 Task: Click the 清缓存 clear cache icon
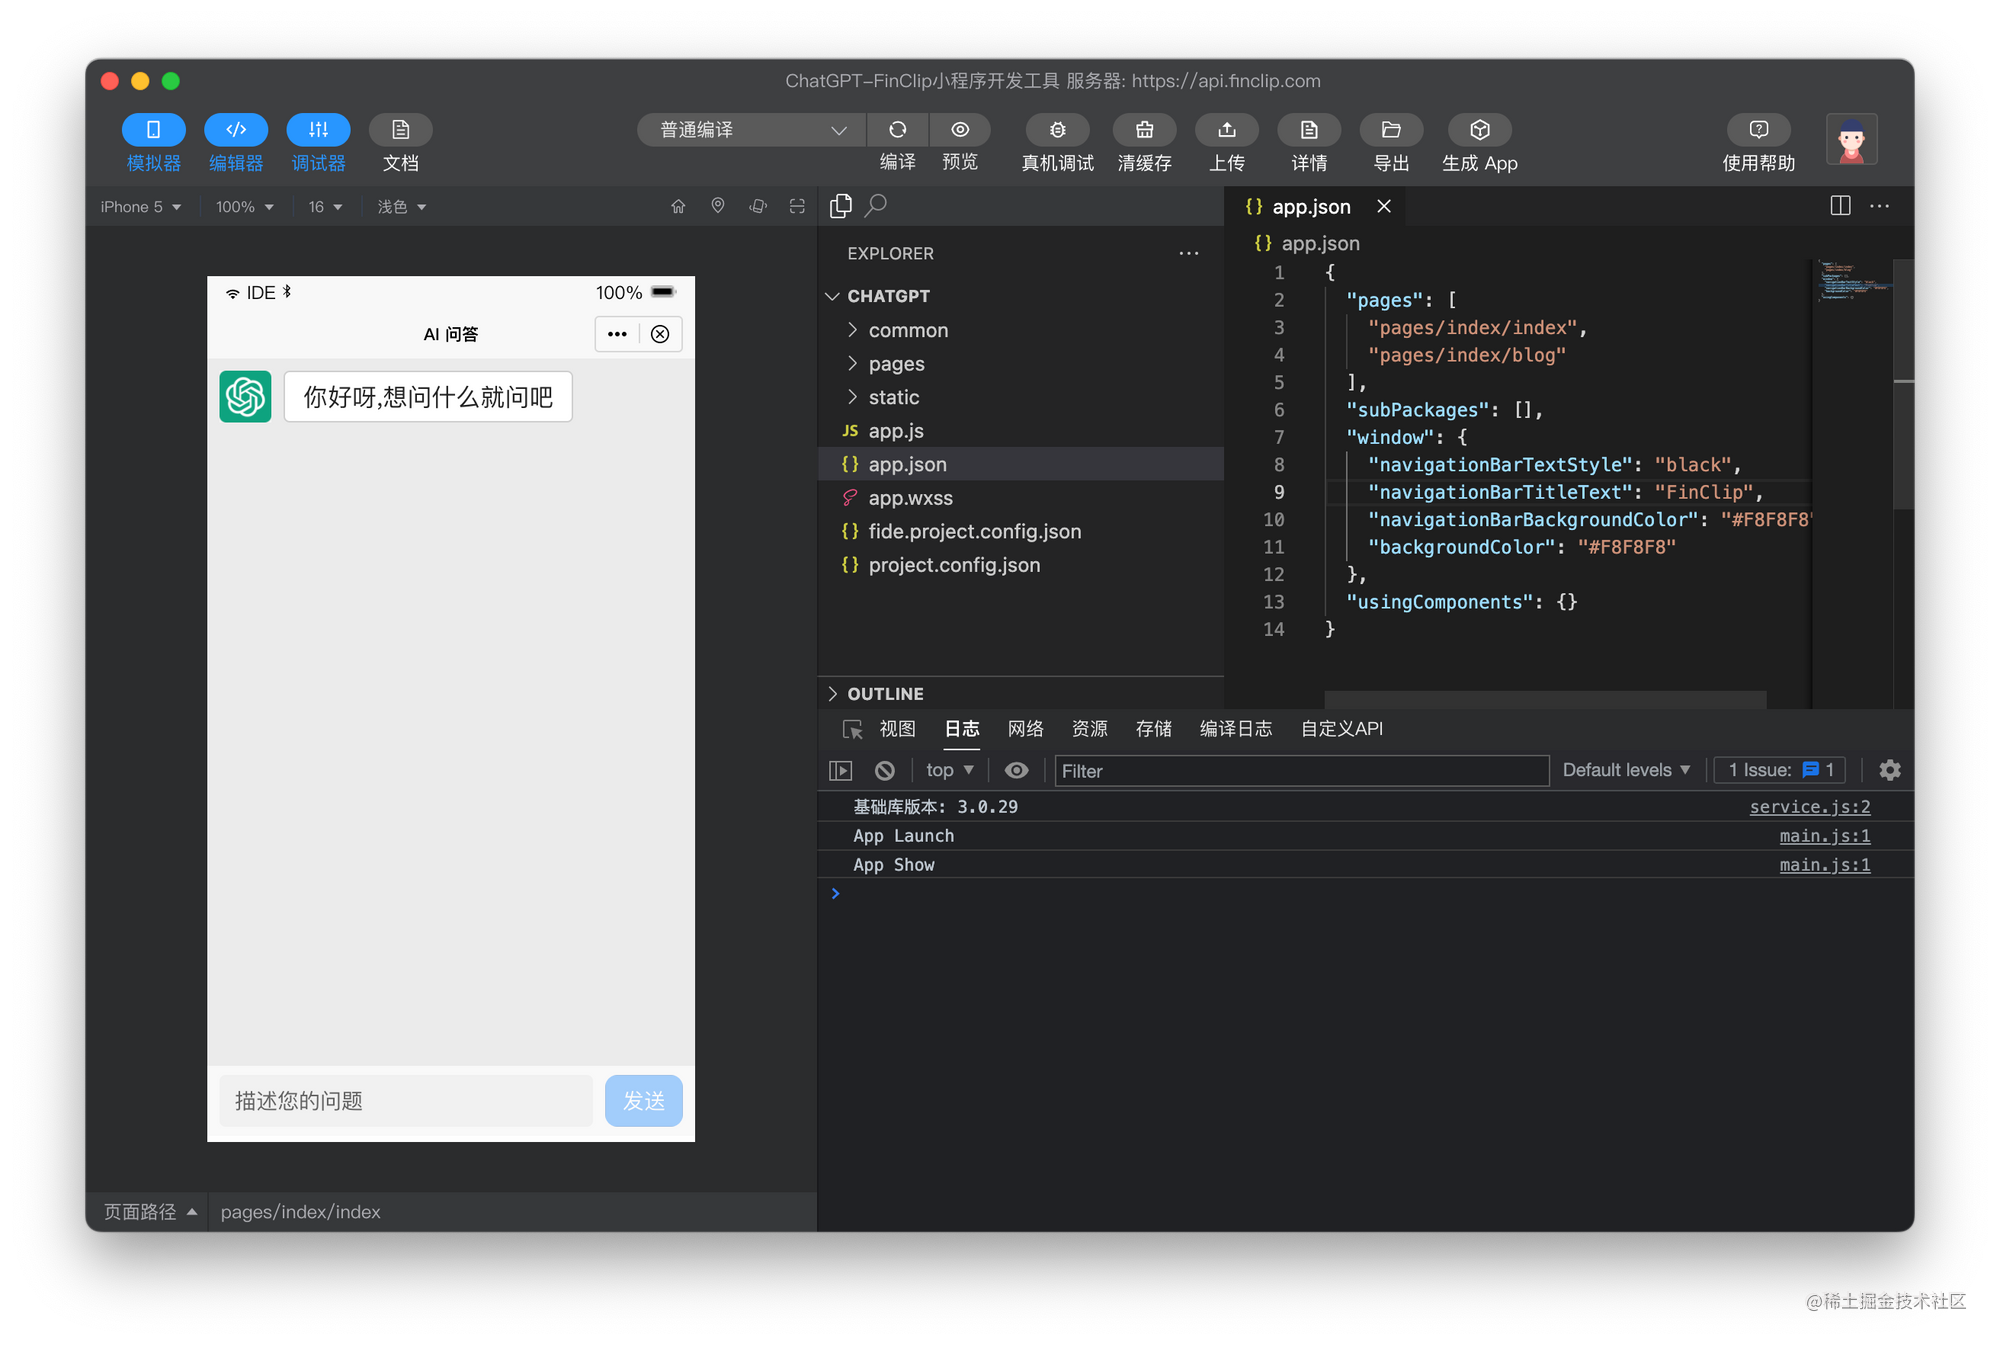[x=1145, y=130]
